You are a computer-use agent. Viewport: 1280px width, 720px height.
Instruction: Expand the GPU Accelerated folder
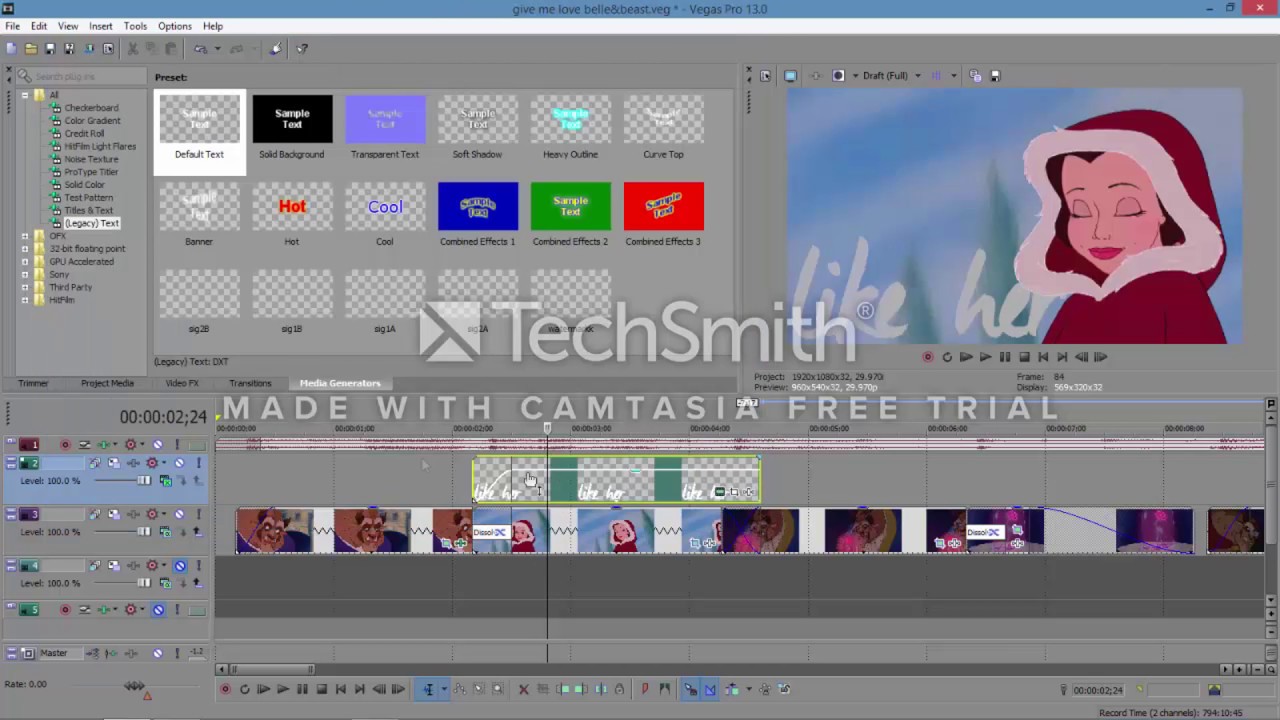click(x=25, y=262)
